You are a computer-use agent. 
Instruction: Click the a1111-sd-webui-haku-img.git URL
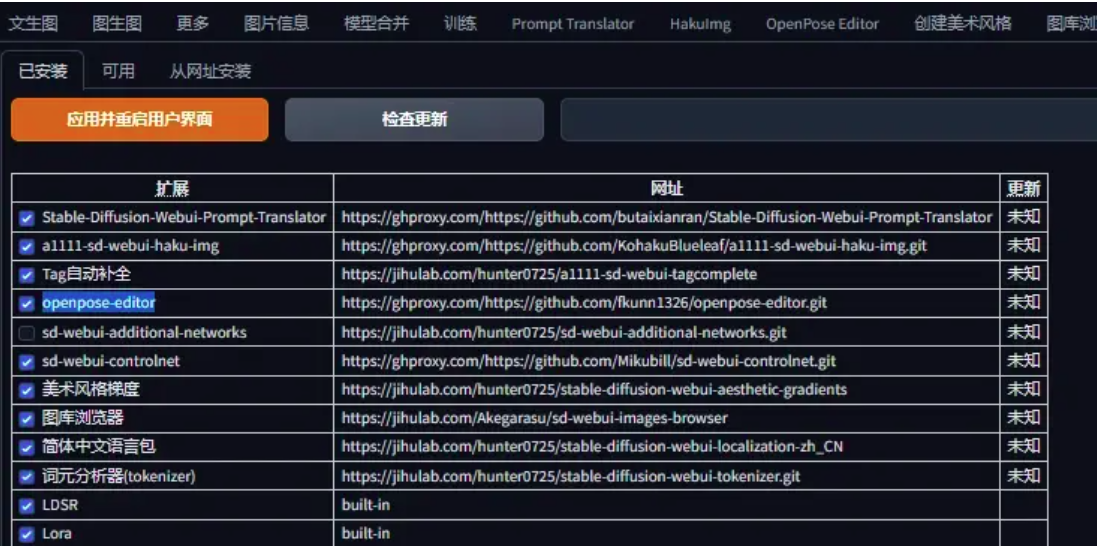click(635, 246)
